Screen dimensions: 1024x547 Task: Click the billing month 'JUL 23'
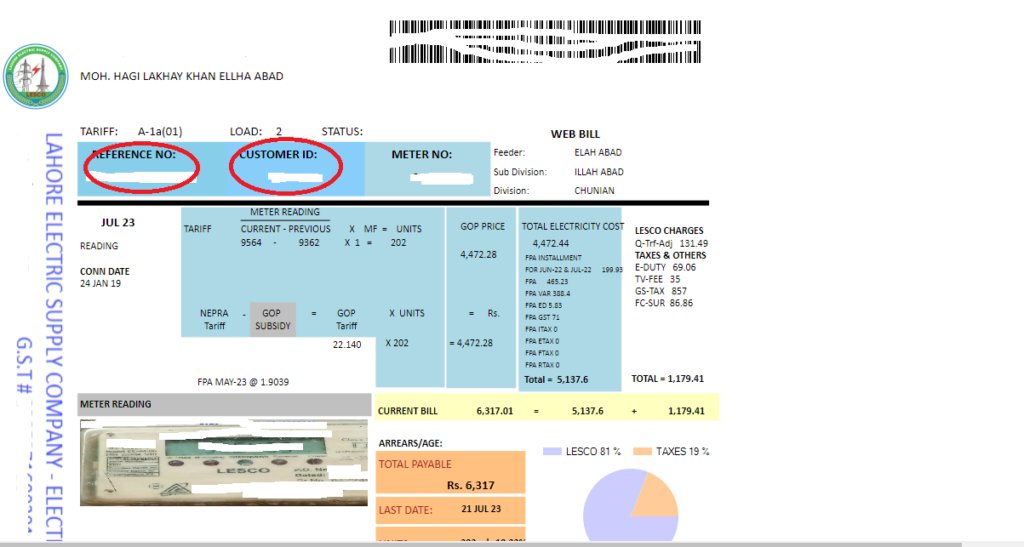click(118, 223)
